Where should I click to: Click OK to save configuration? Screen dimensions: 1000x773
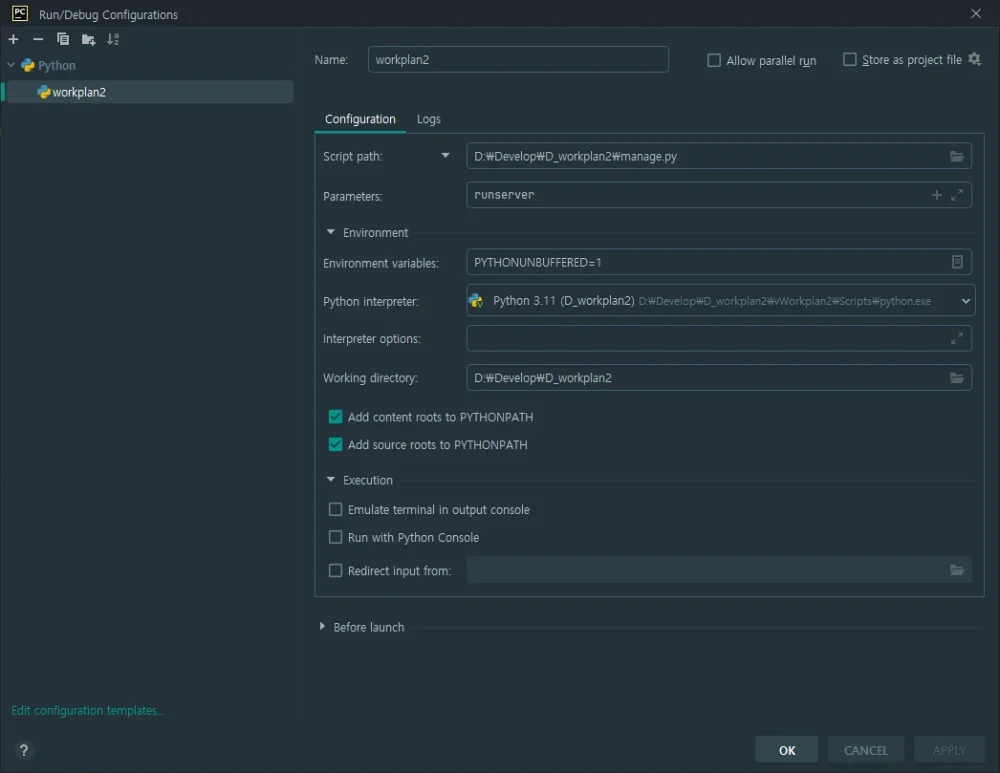click(786, 750)
